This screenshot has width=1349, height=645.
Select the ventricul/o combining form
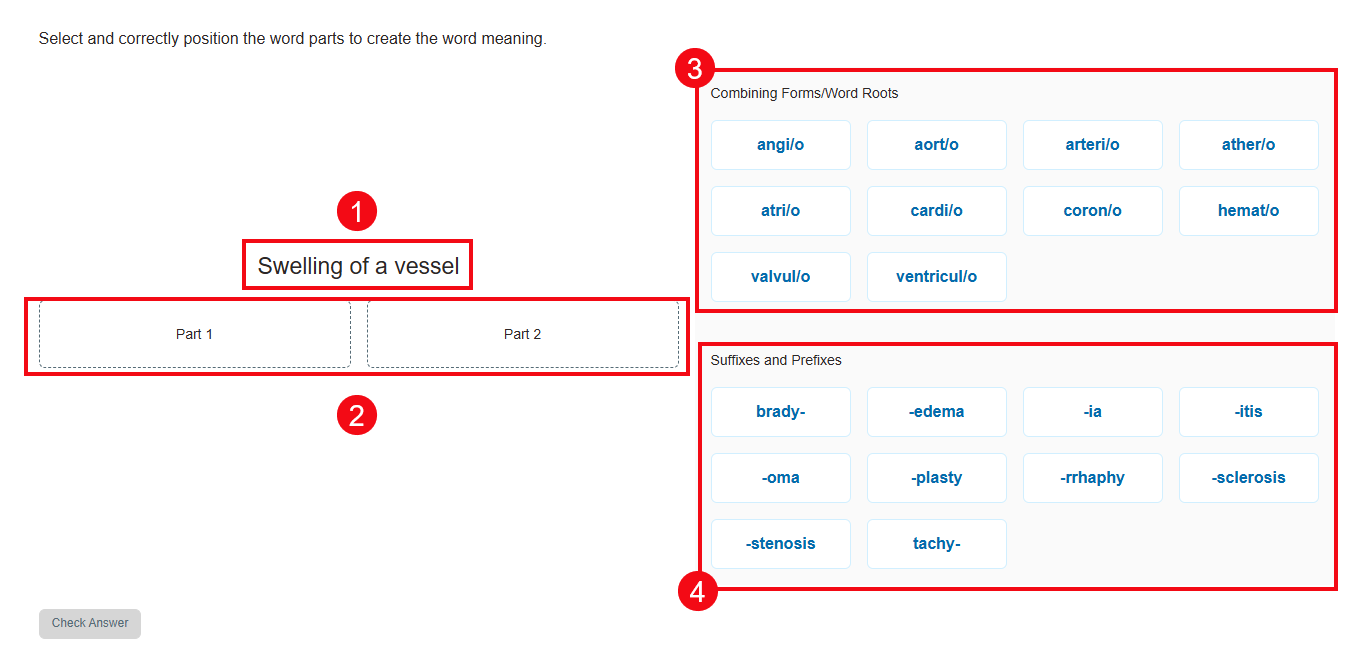tap(936, 277)
